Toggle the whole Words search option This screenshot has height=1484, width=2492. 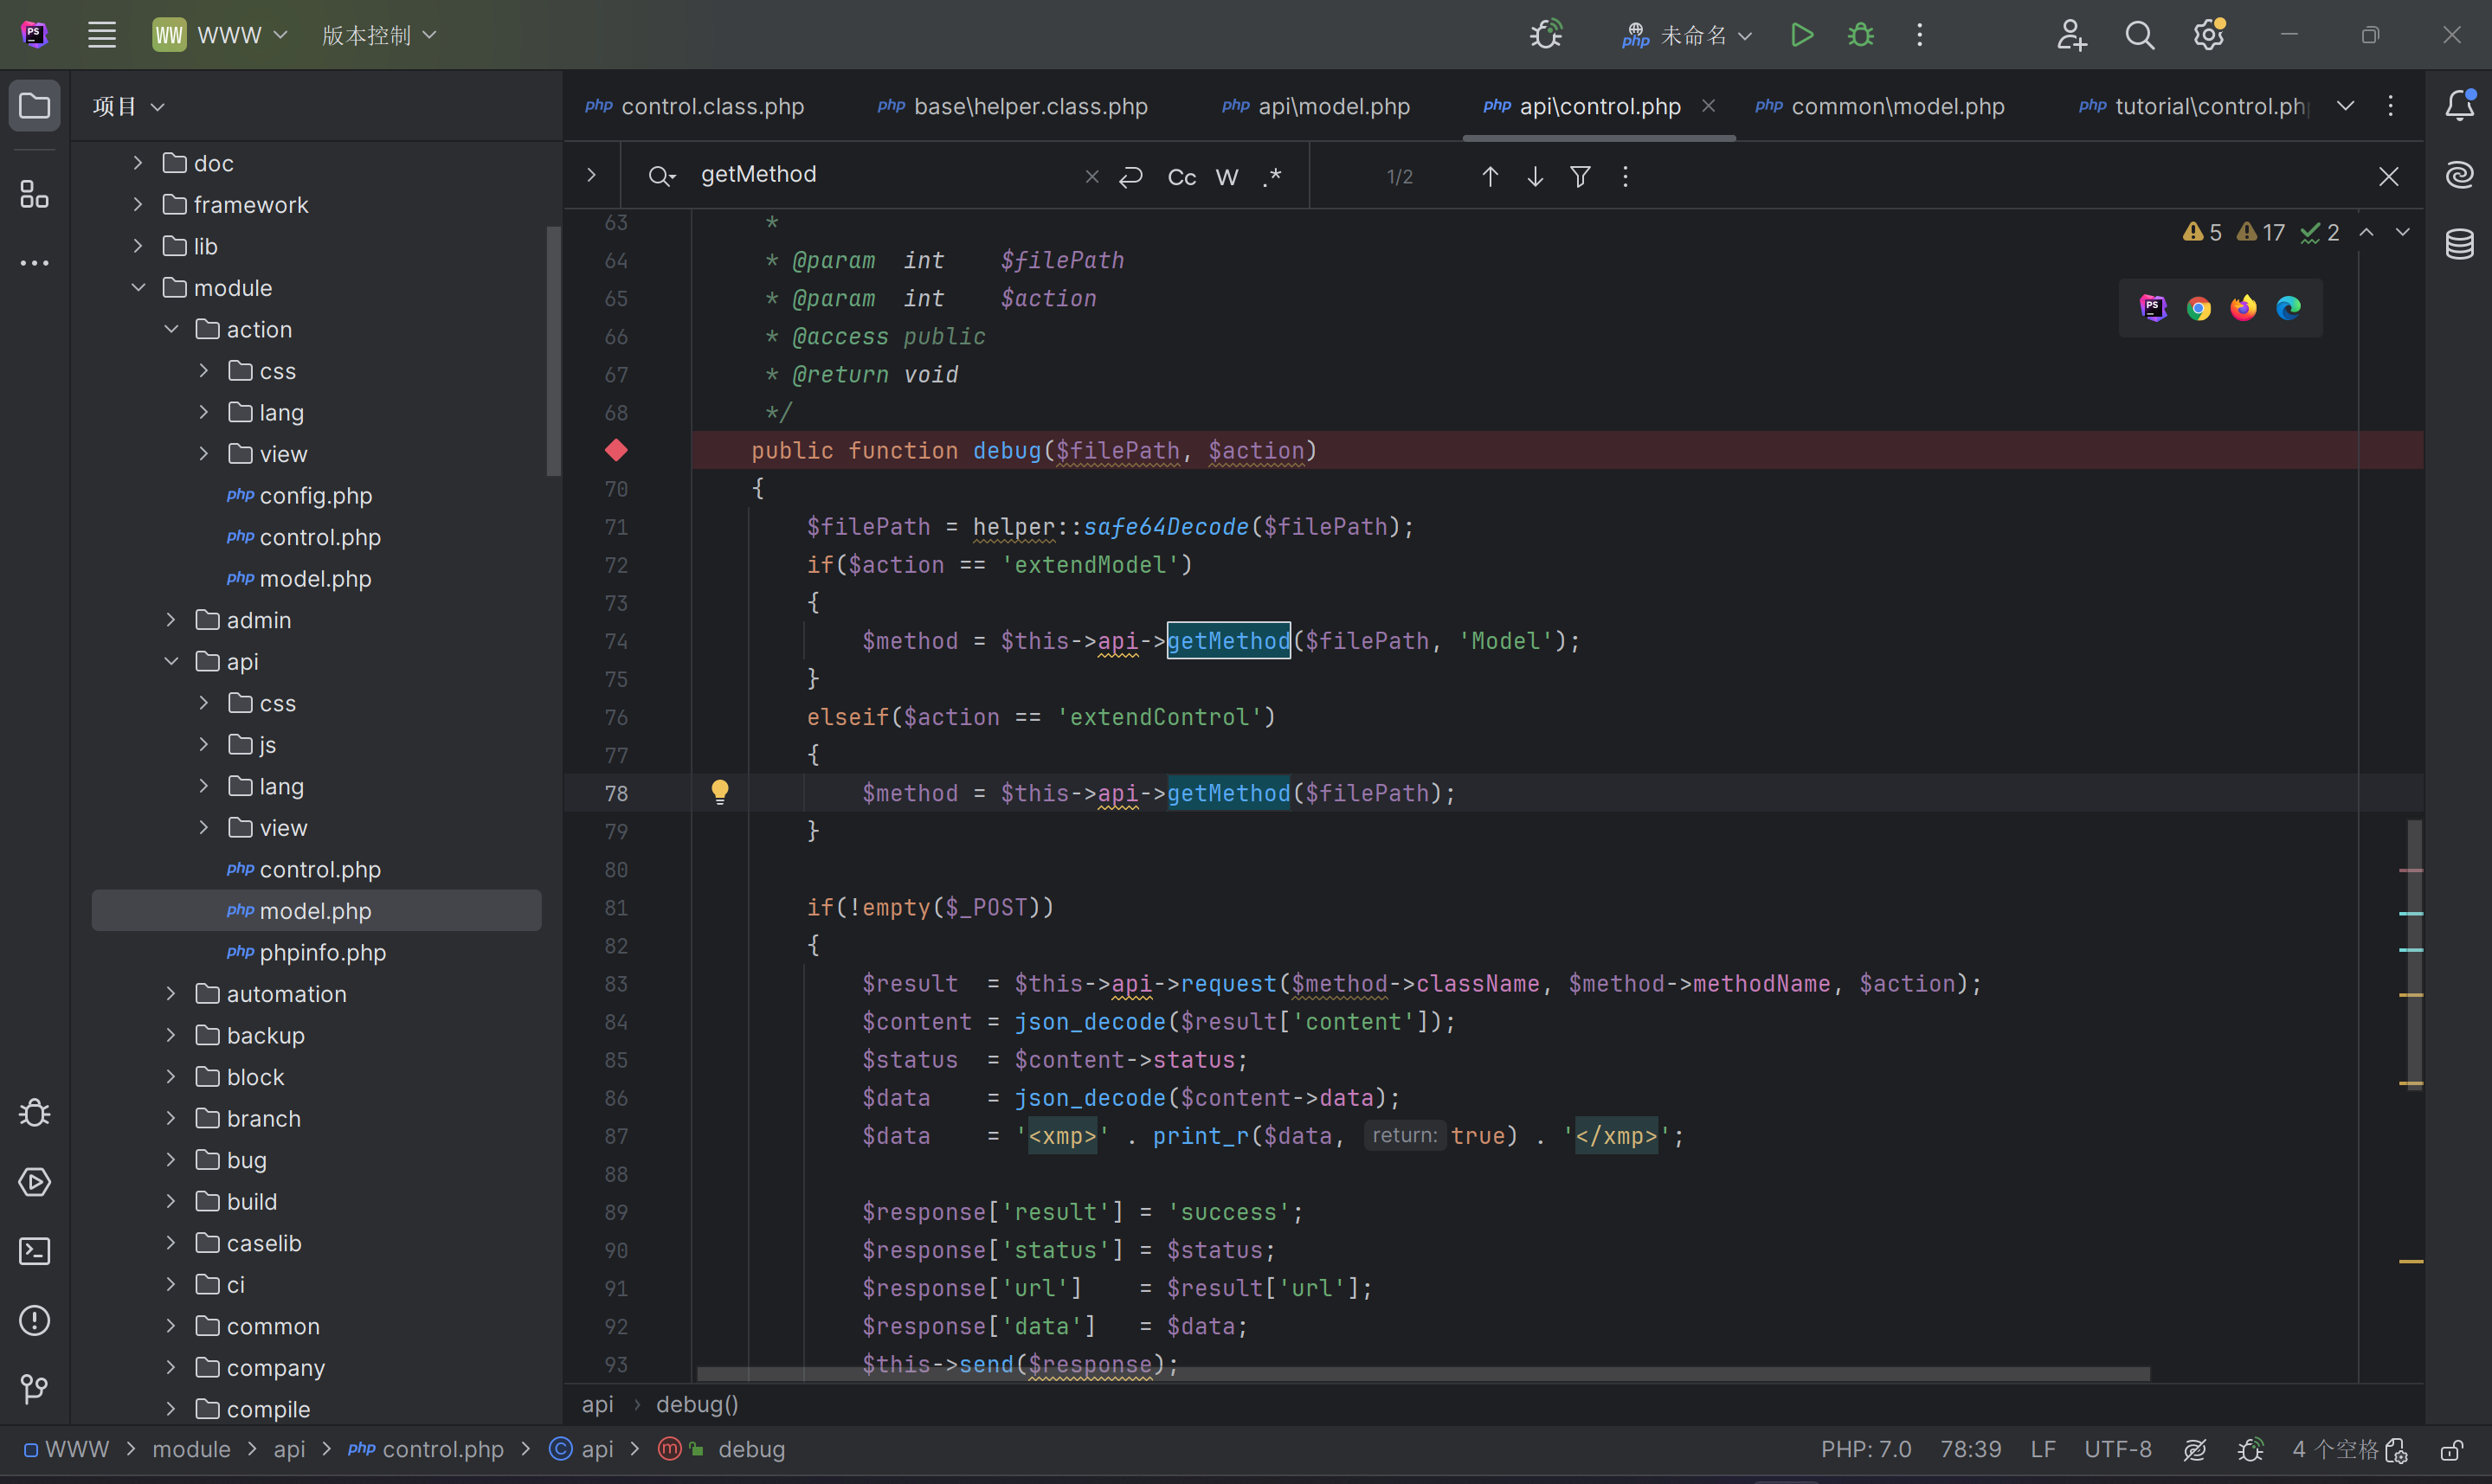(1226, 177)
